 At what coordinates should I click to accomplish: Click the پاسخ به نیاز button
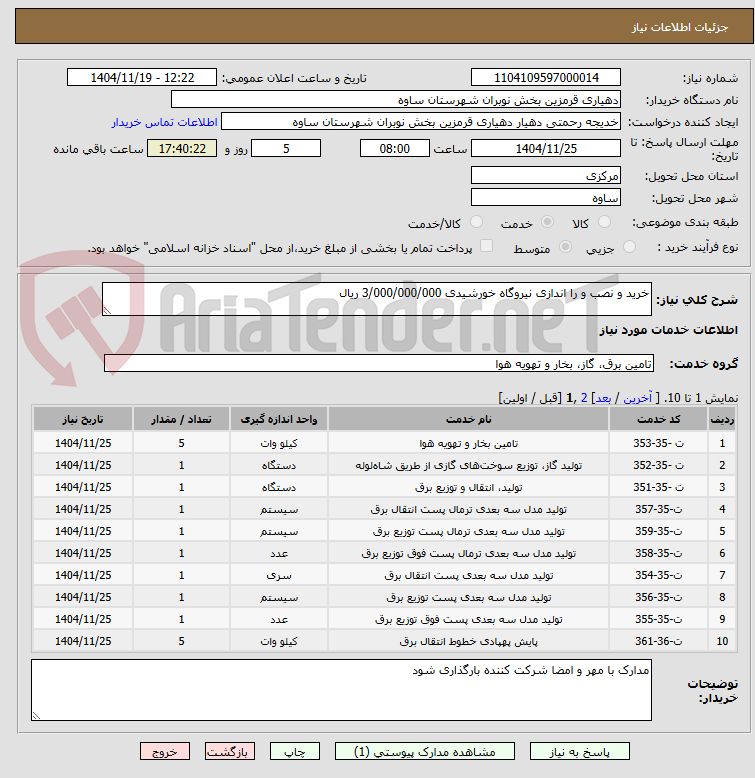coord(579,751)
